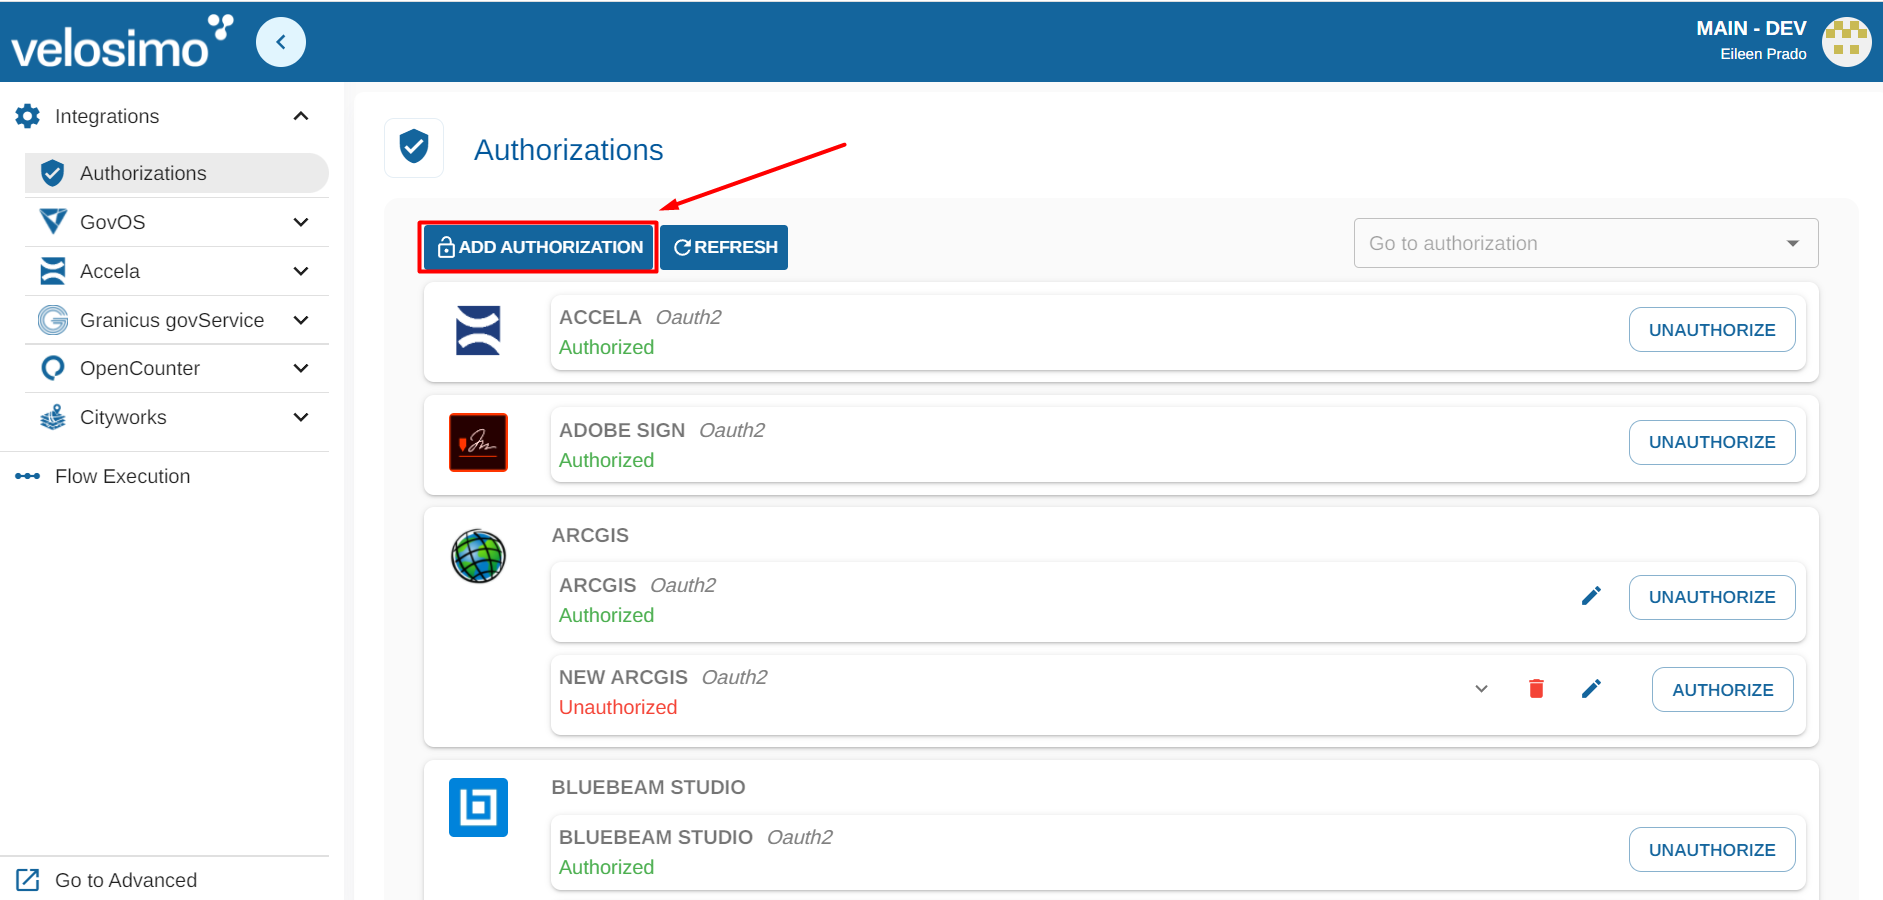Click the Eileen Prado user name
The width and height of the screenshot is (1883, 900).
coord(1763,54)
